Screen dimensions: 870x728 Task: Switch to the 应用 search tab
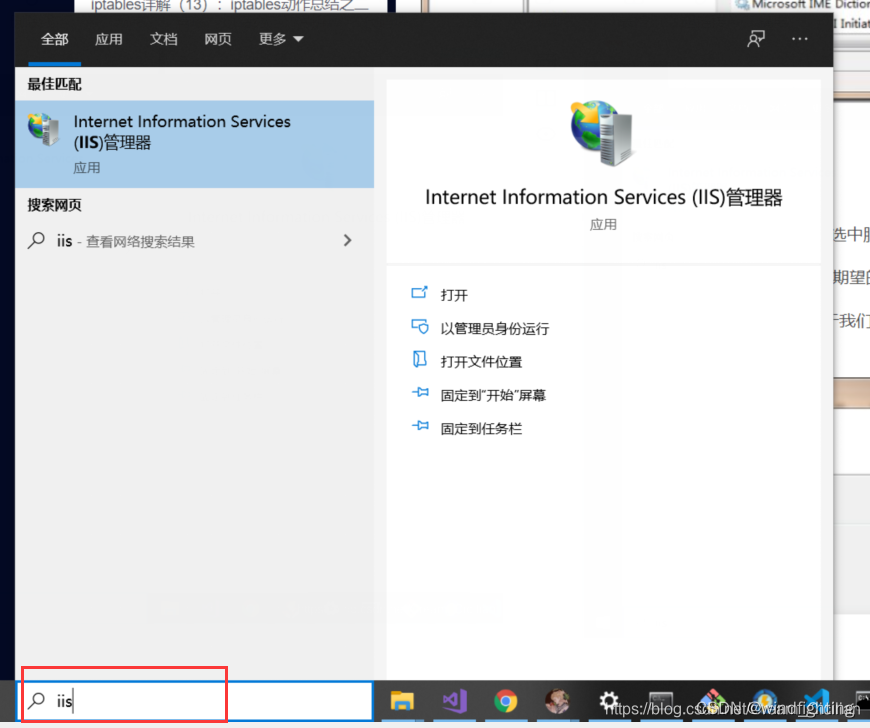coord(109,39)
